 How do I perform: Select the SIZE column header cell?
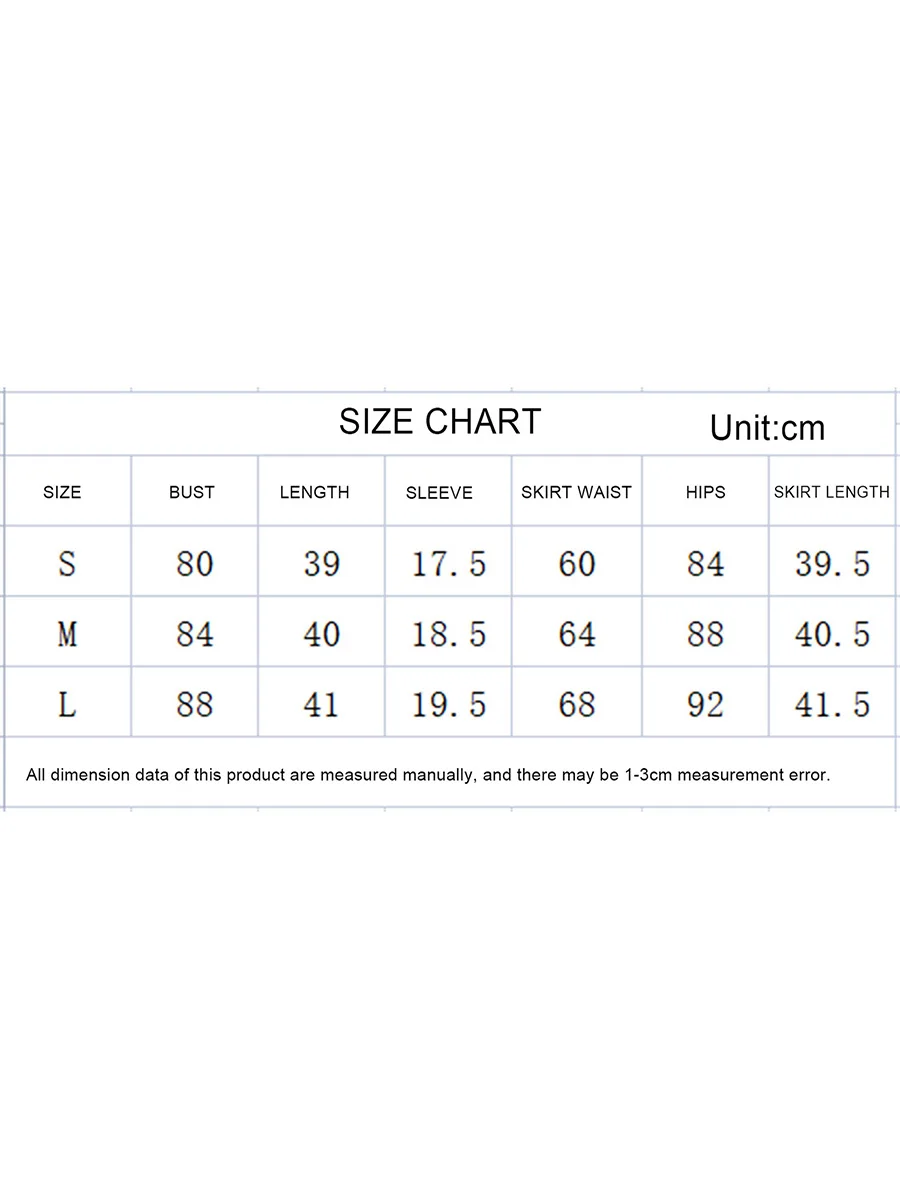click(x=62, y=492)
